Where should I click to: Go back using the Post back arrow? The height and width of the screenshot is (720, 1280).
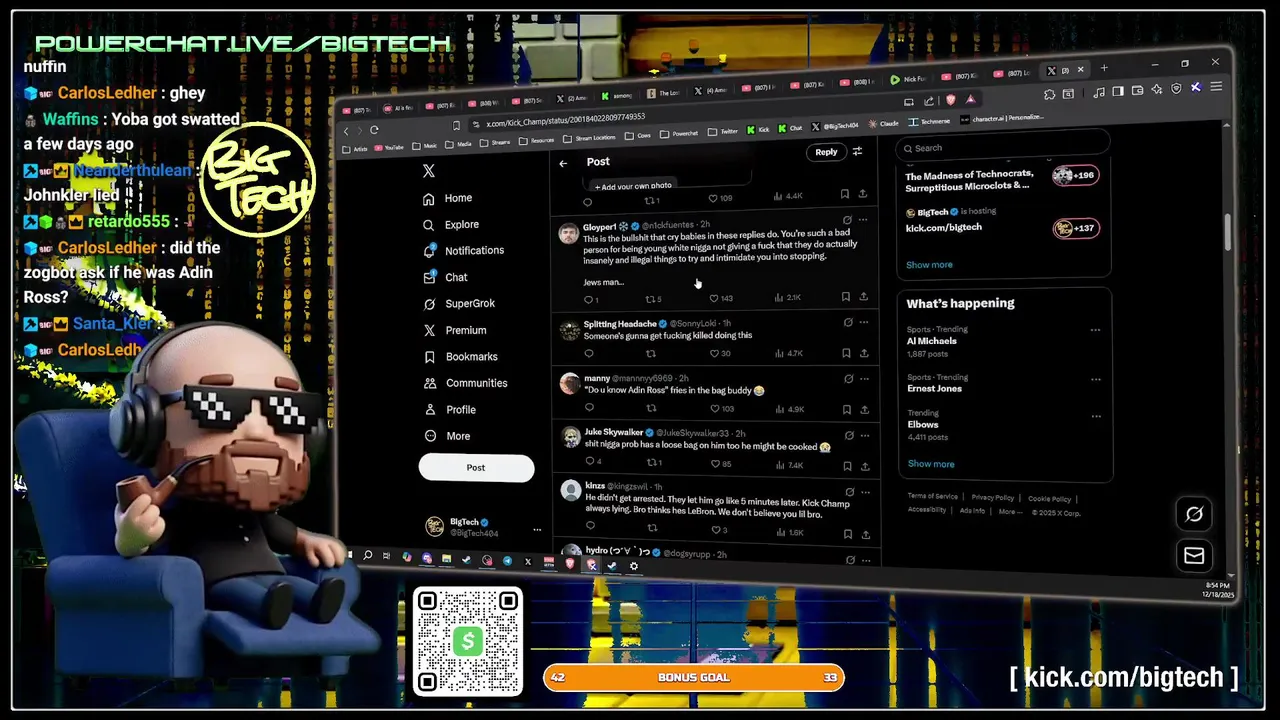point(563,163)
